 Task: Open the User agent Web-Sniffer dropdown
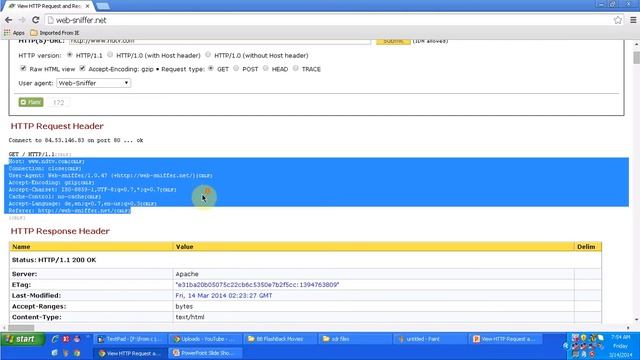[93, 83]
